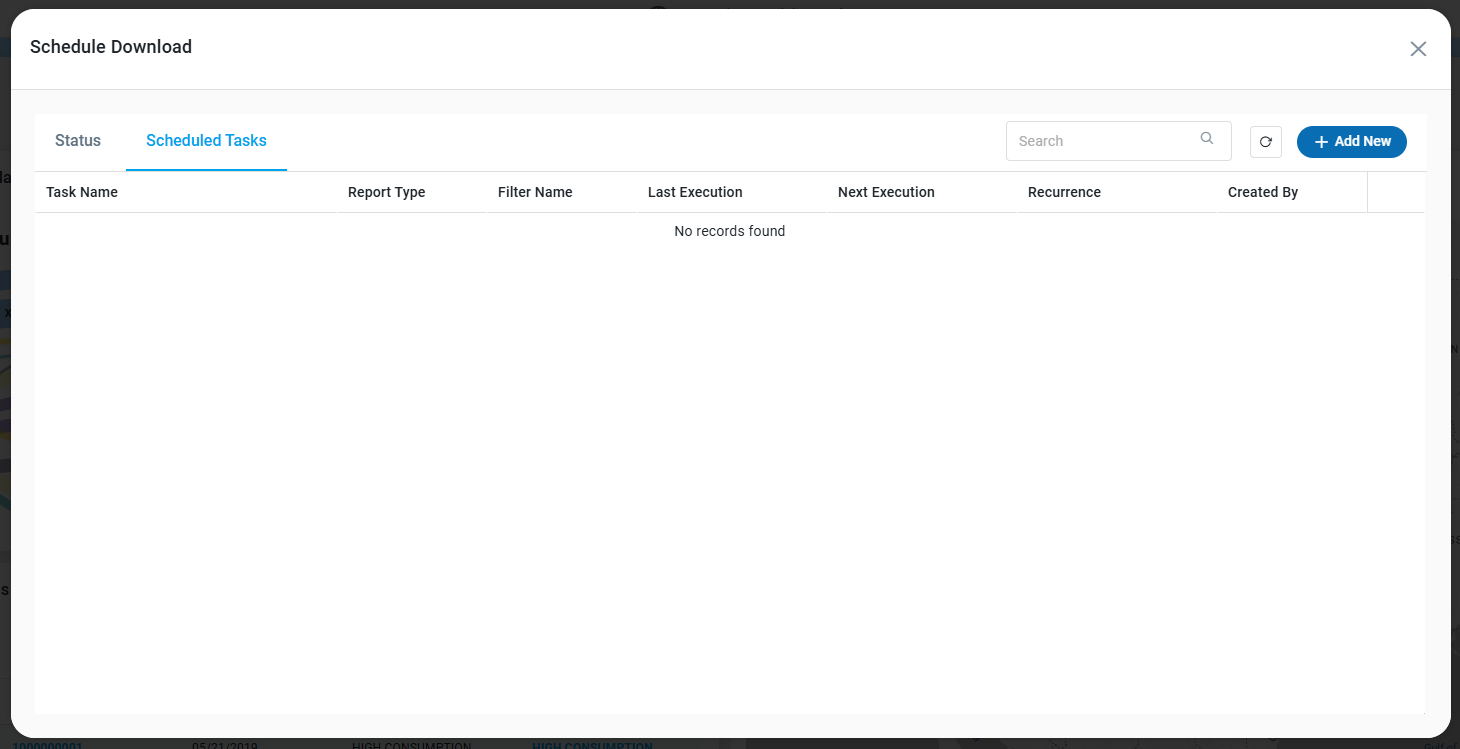Click the Schedule Download dialog title

coord(111,47)
